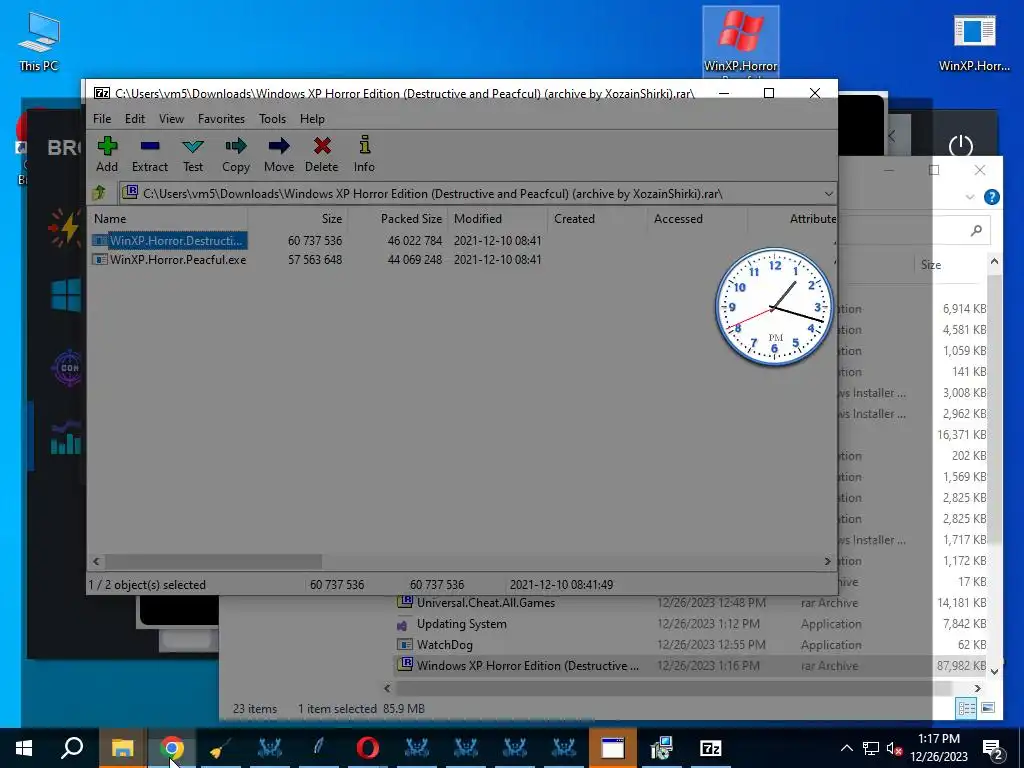Click the archive path address field

[x=477, y=194]
